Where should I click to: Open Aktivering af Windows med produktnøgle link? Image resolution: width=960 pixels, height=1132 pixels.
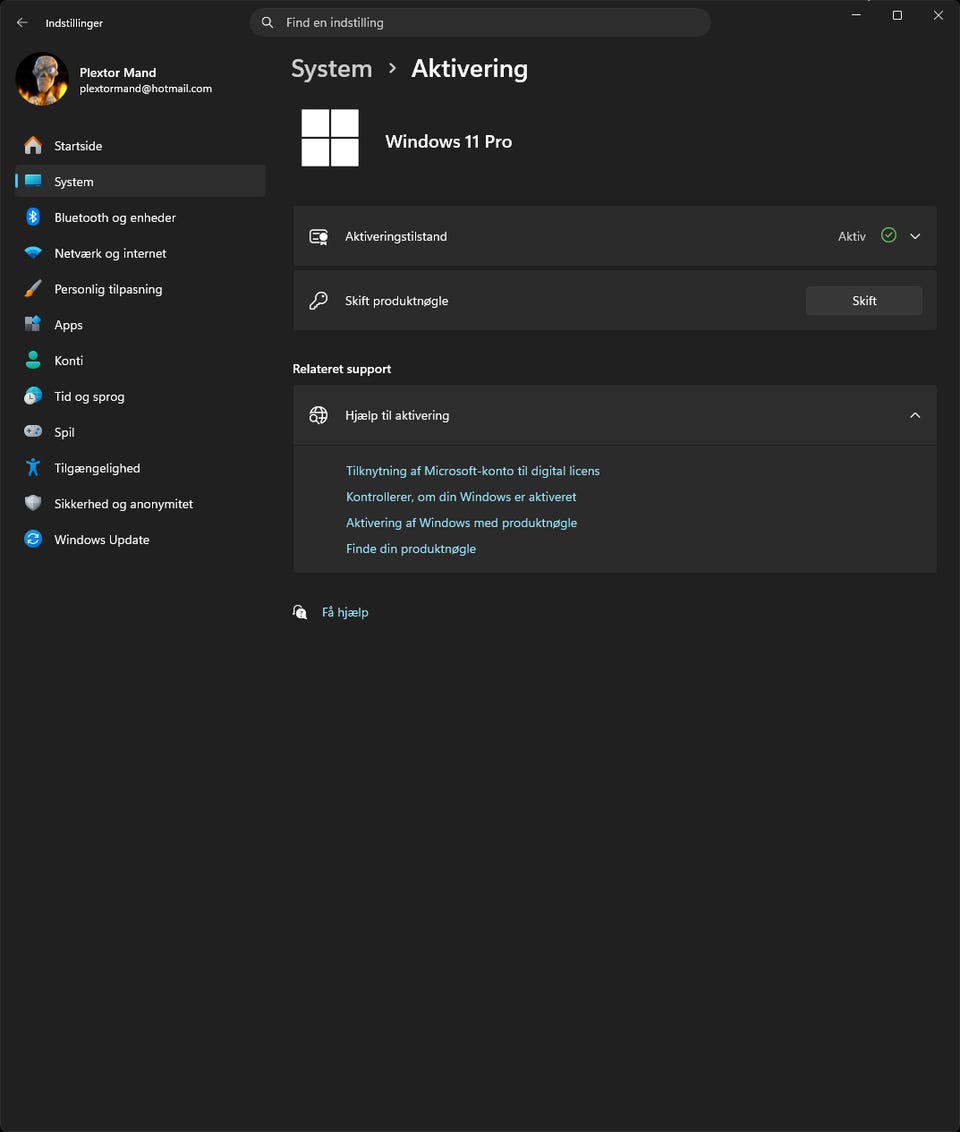tap(461, 523)
